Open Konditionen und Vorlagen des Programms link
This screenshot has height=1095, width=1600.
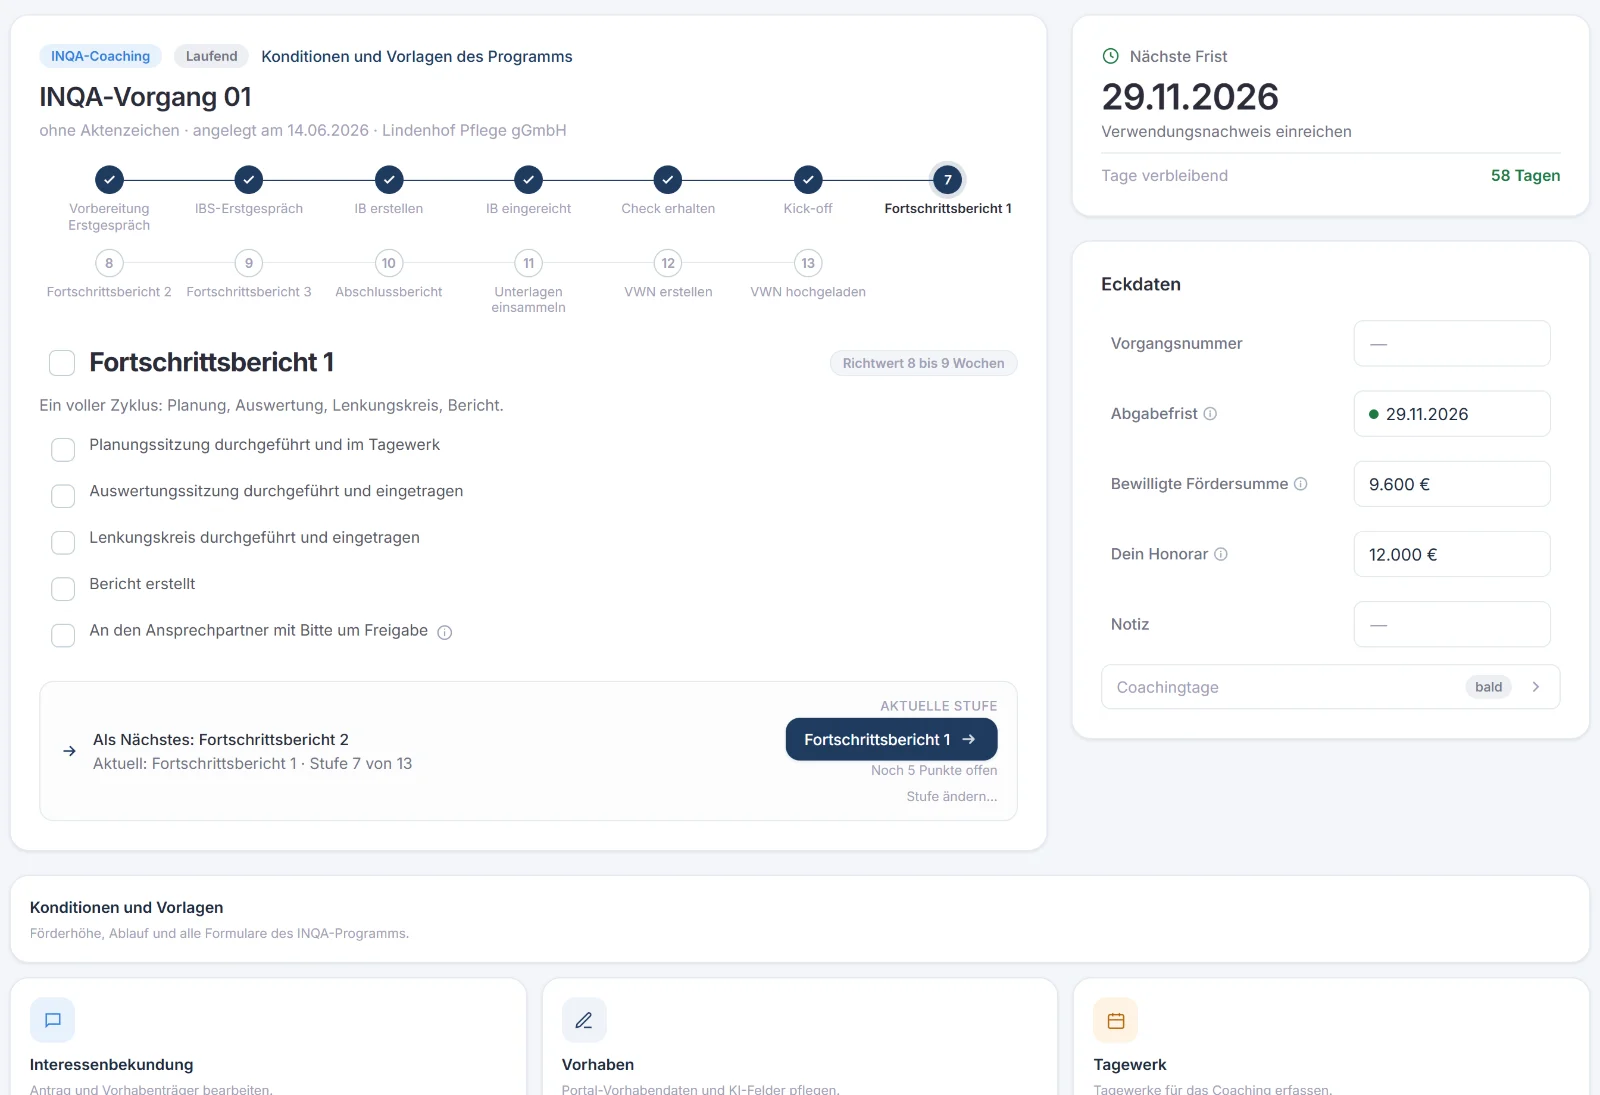[x=417, y=57]
